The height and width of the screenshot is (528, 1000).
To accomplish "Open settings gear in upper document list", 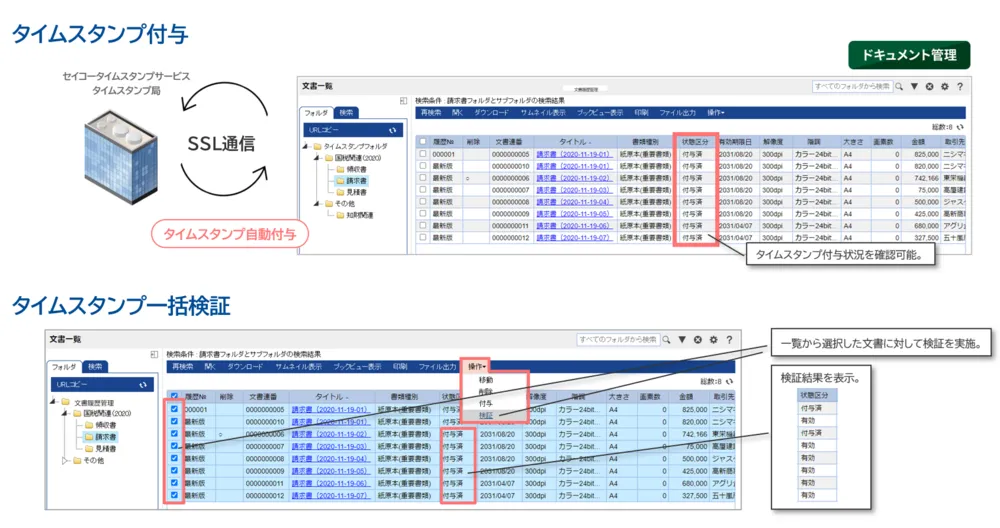I will [945, 87].
